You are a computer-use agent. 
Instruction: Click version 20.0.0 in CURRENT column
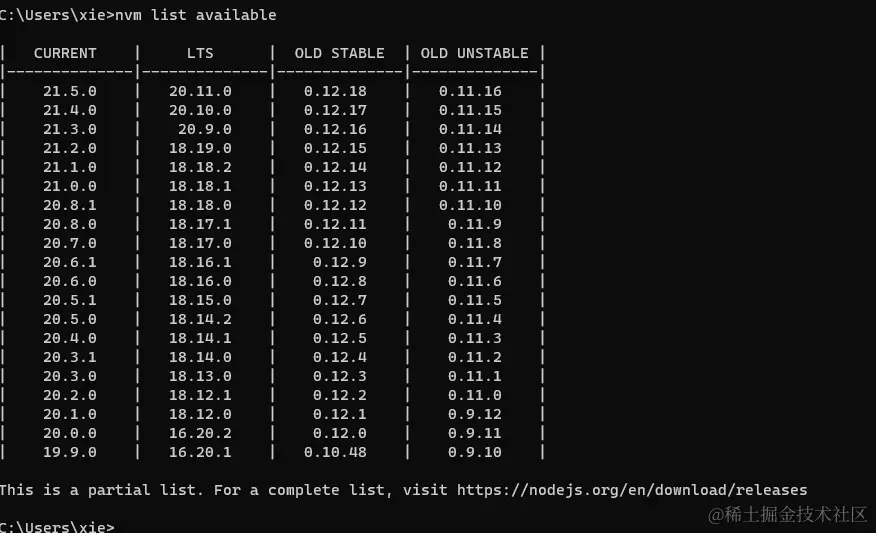(x=70, y=433)
